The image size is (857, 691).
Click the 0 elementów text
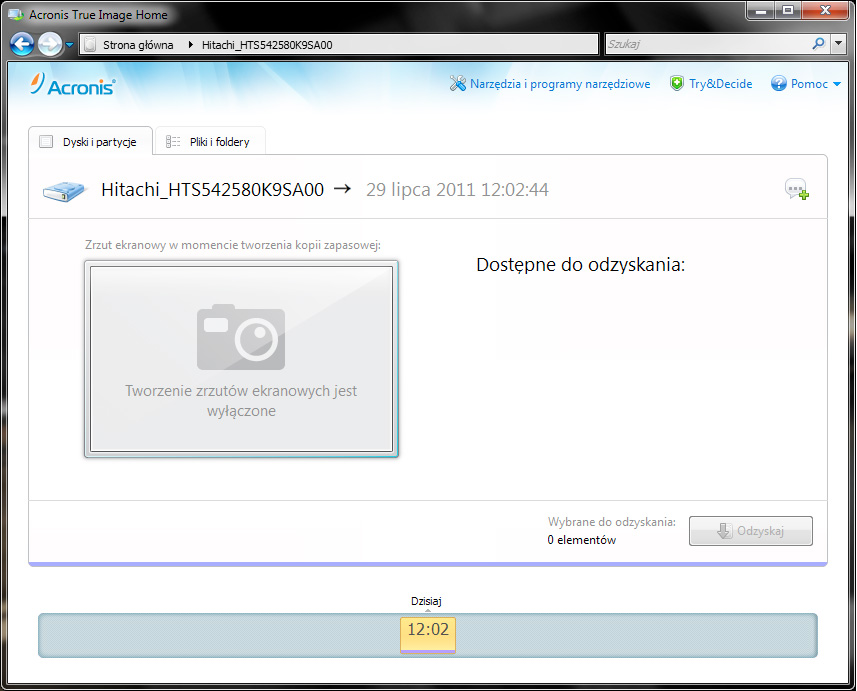(x=582, y=540)
